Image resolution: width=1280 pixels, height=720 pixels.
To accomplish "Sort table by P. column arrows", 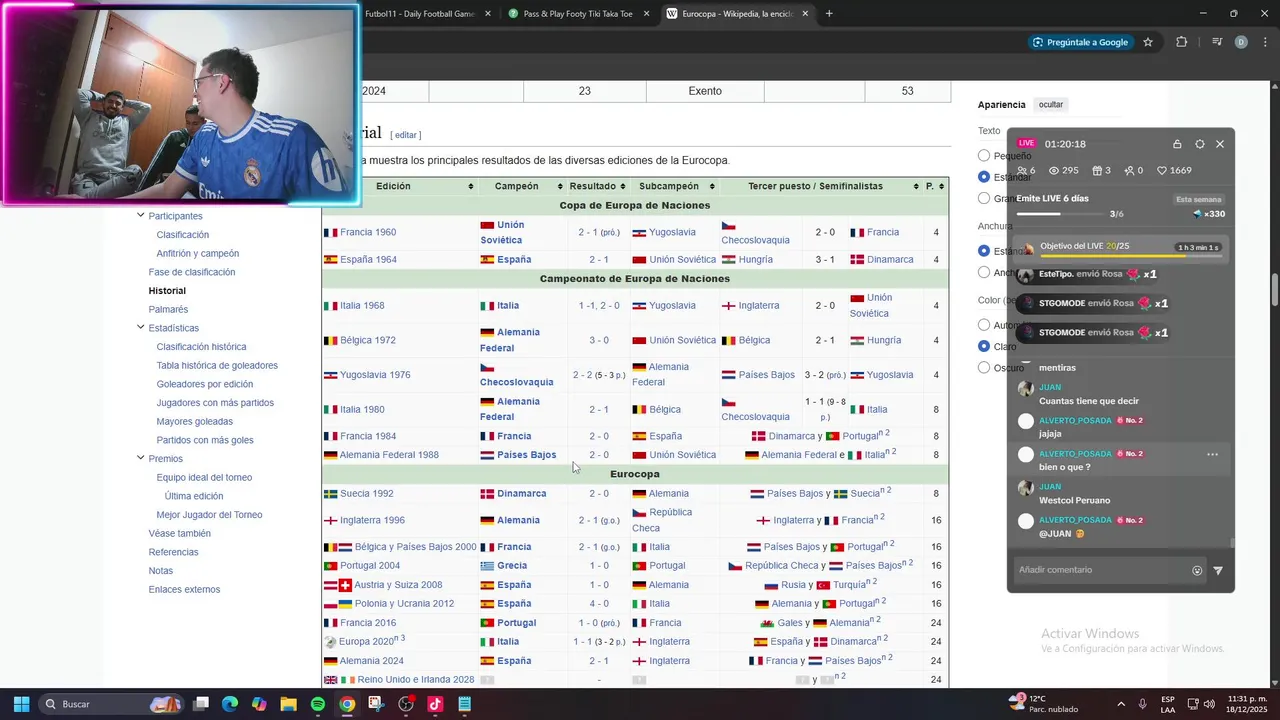I will [942, 187].
